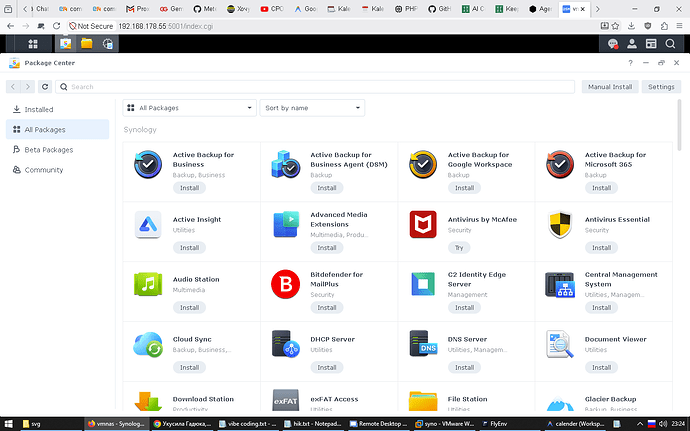Click the Audio Station music icon

(x=148, y=284)
